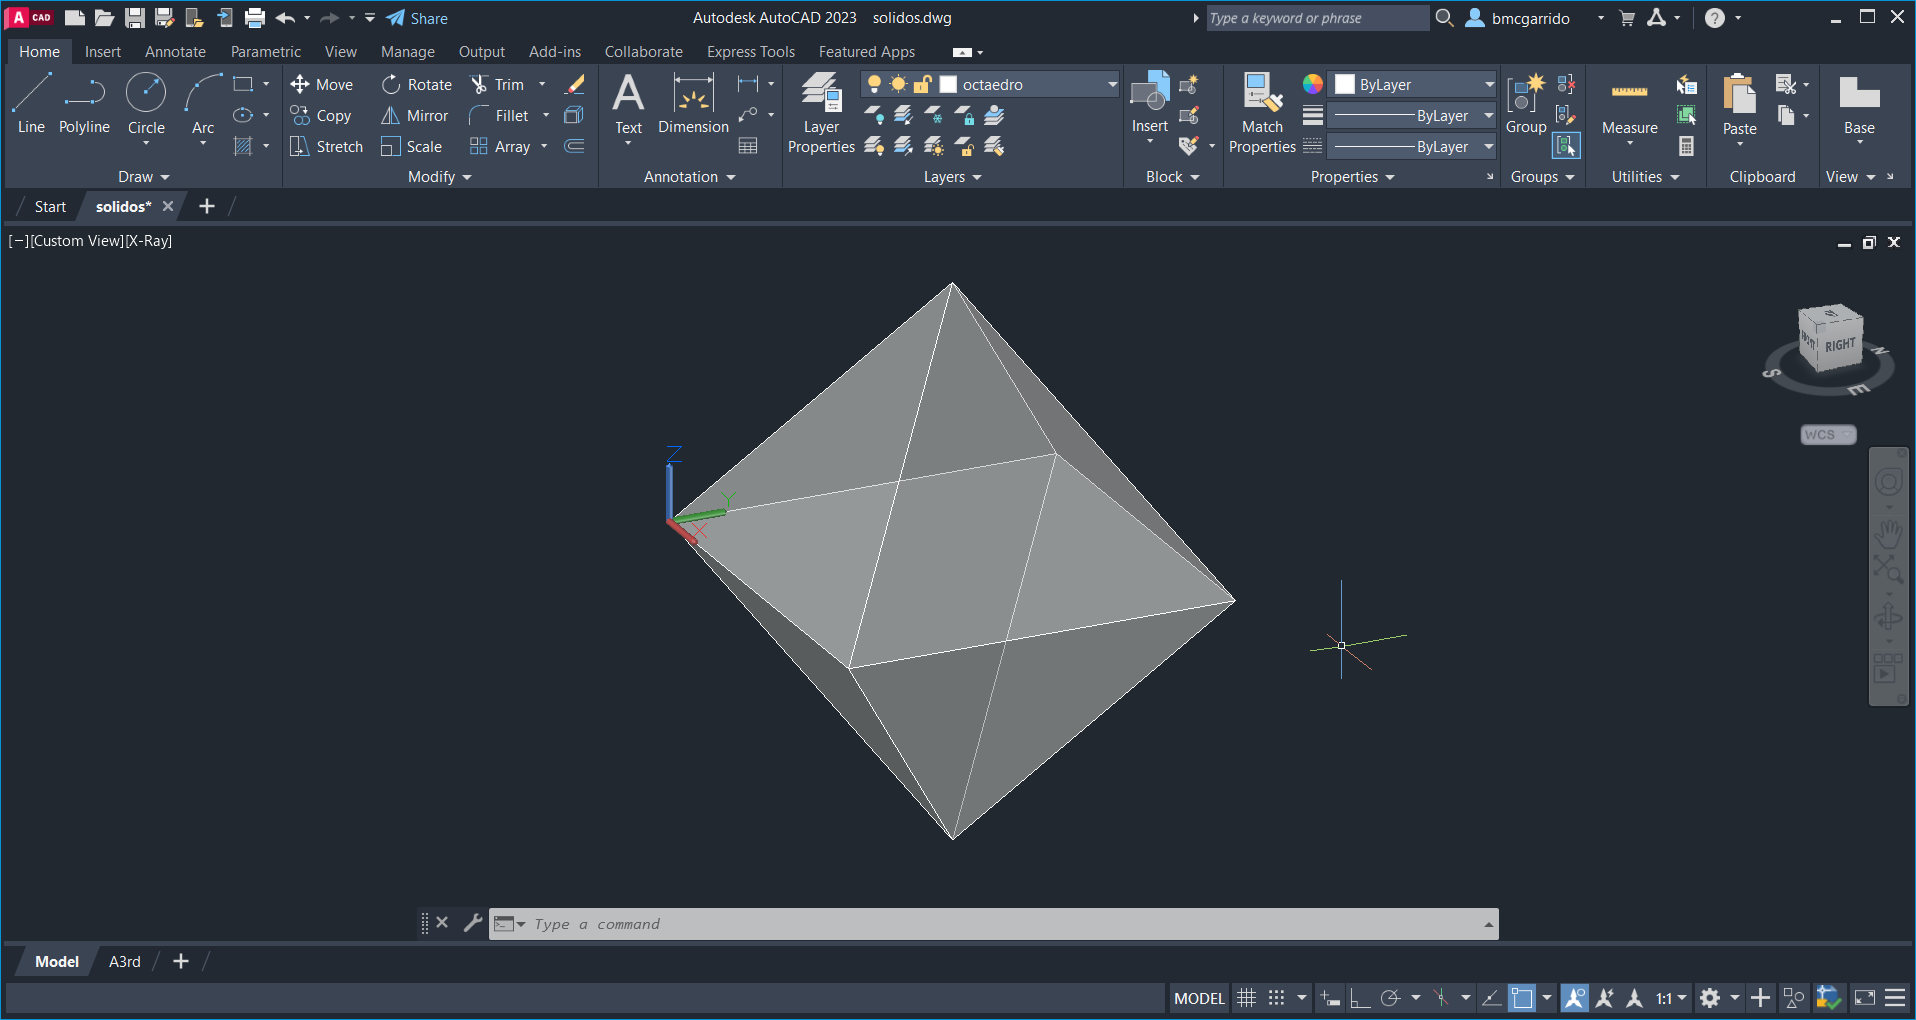This screenshot has width=1916, height=1020.
Task: Switch to the A3rd layout tab
Action: coord(125,962)
